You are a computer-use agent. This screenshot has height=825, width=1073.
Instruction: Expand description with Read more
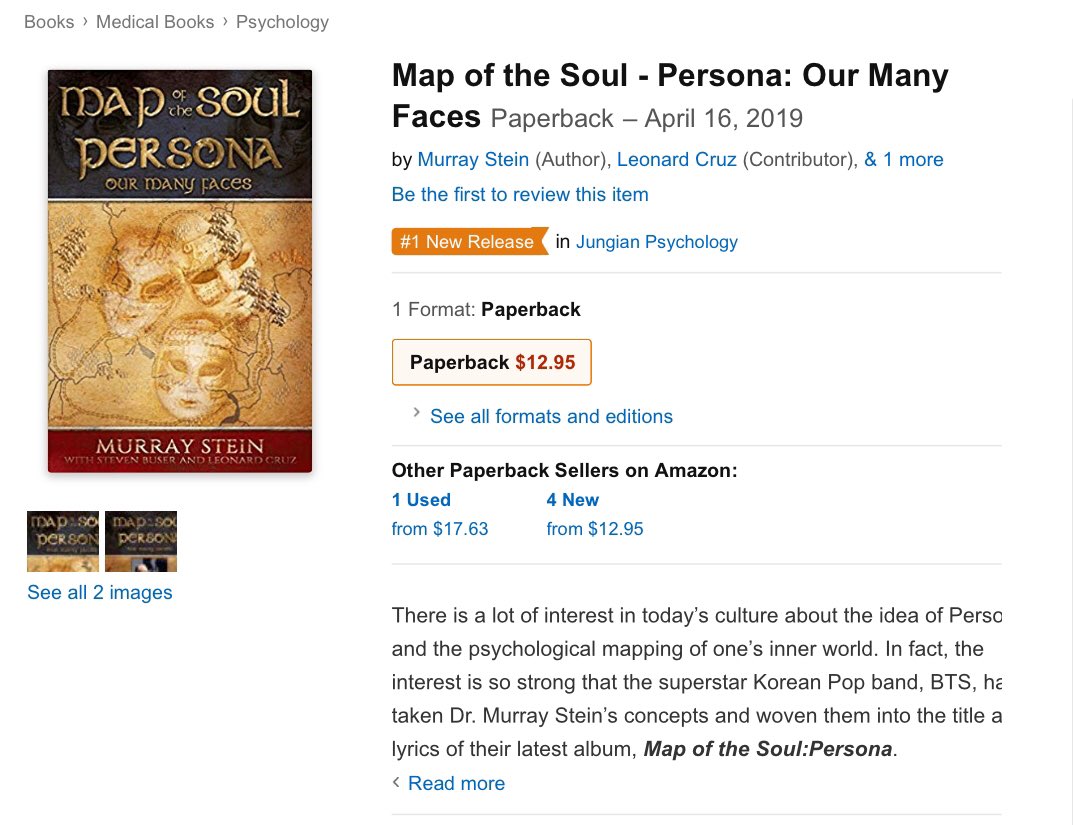pyautogui.click(x=456, y=783)
